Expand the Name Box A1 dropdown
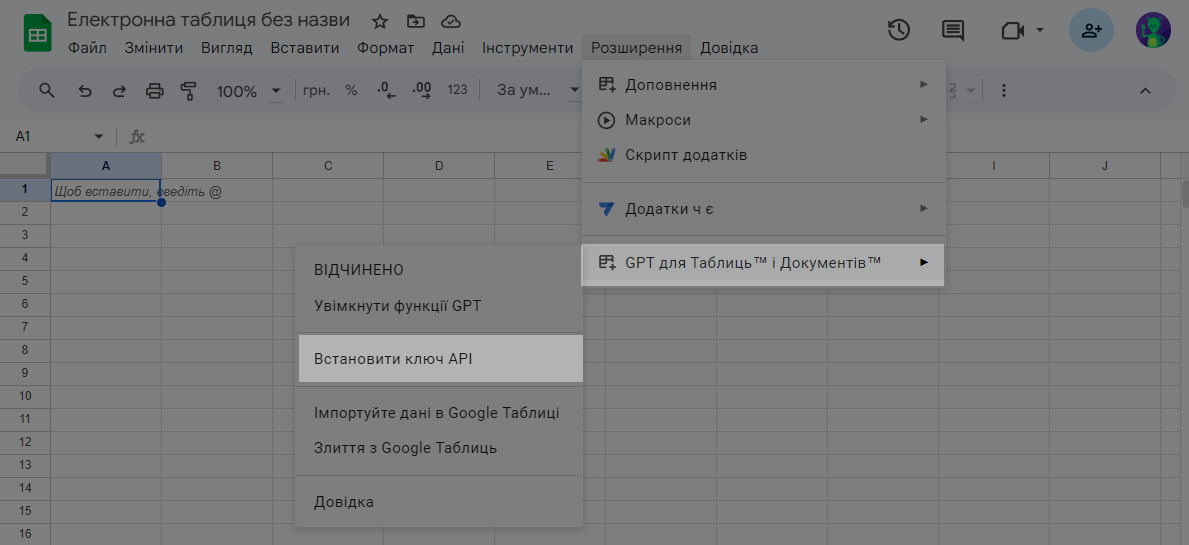Screen dimensions: 1189x545 pos(98,136)
